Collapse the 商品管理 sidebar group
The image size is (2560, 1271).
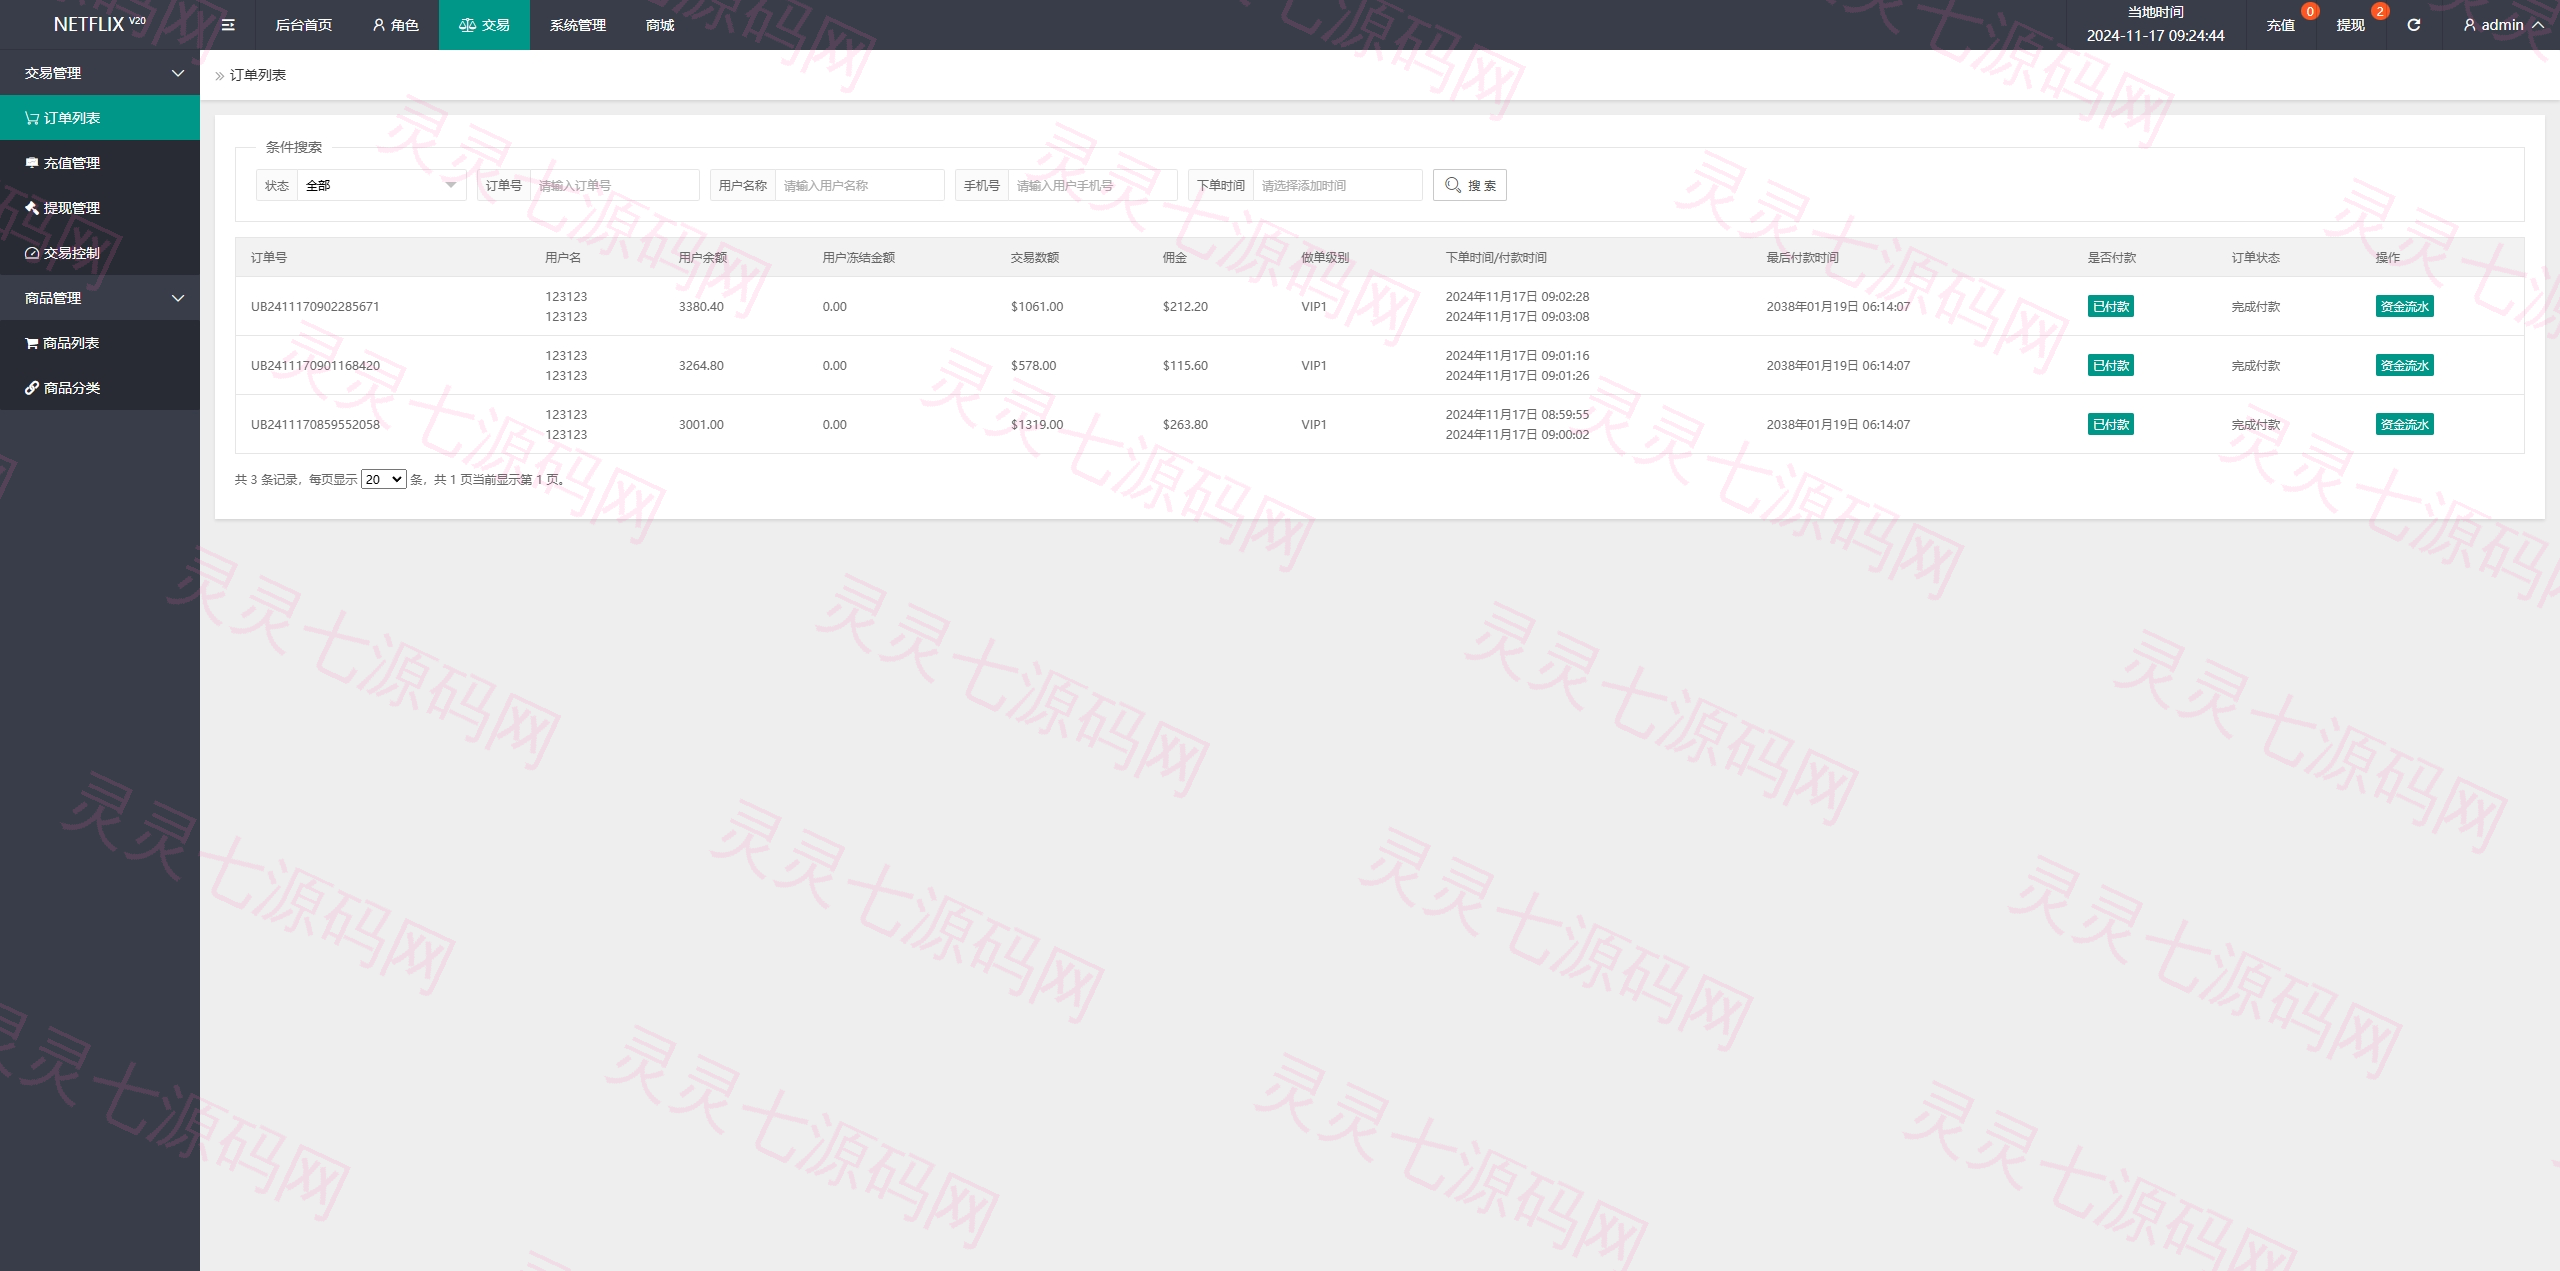click(100, 298)
